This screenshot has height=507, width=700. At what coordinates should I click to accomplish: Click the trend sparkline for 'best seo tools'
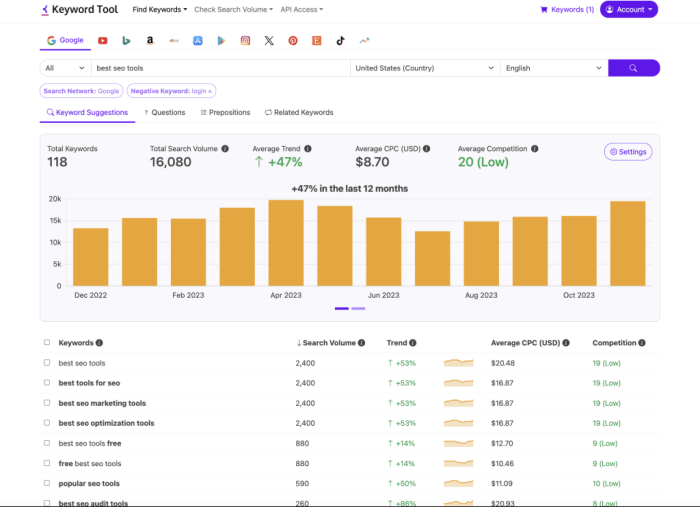coord(458,363)
